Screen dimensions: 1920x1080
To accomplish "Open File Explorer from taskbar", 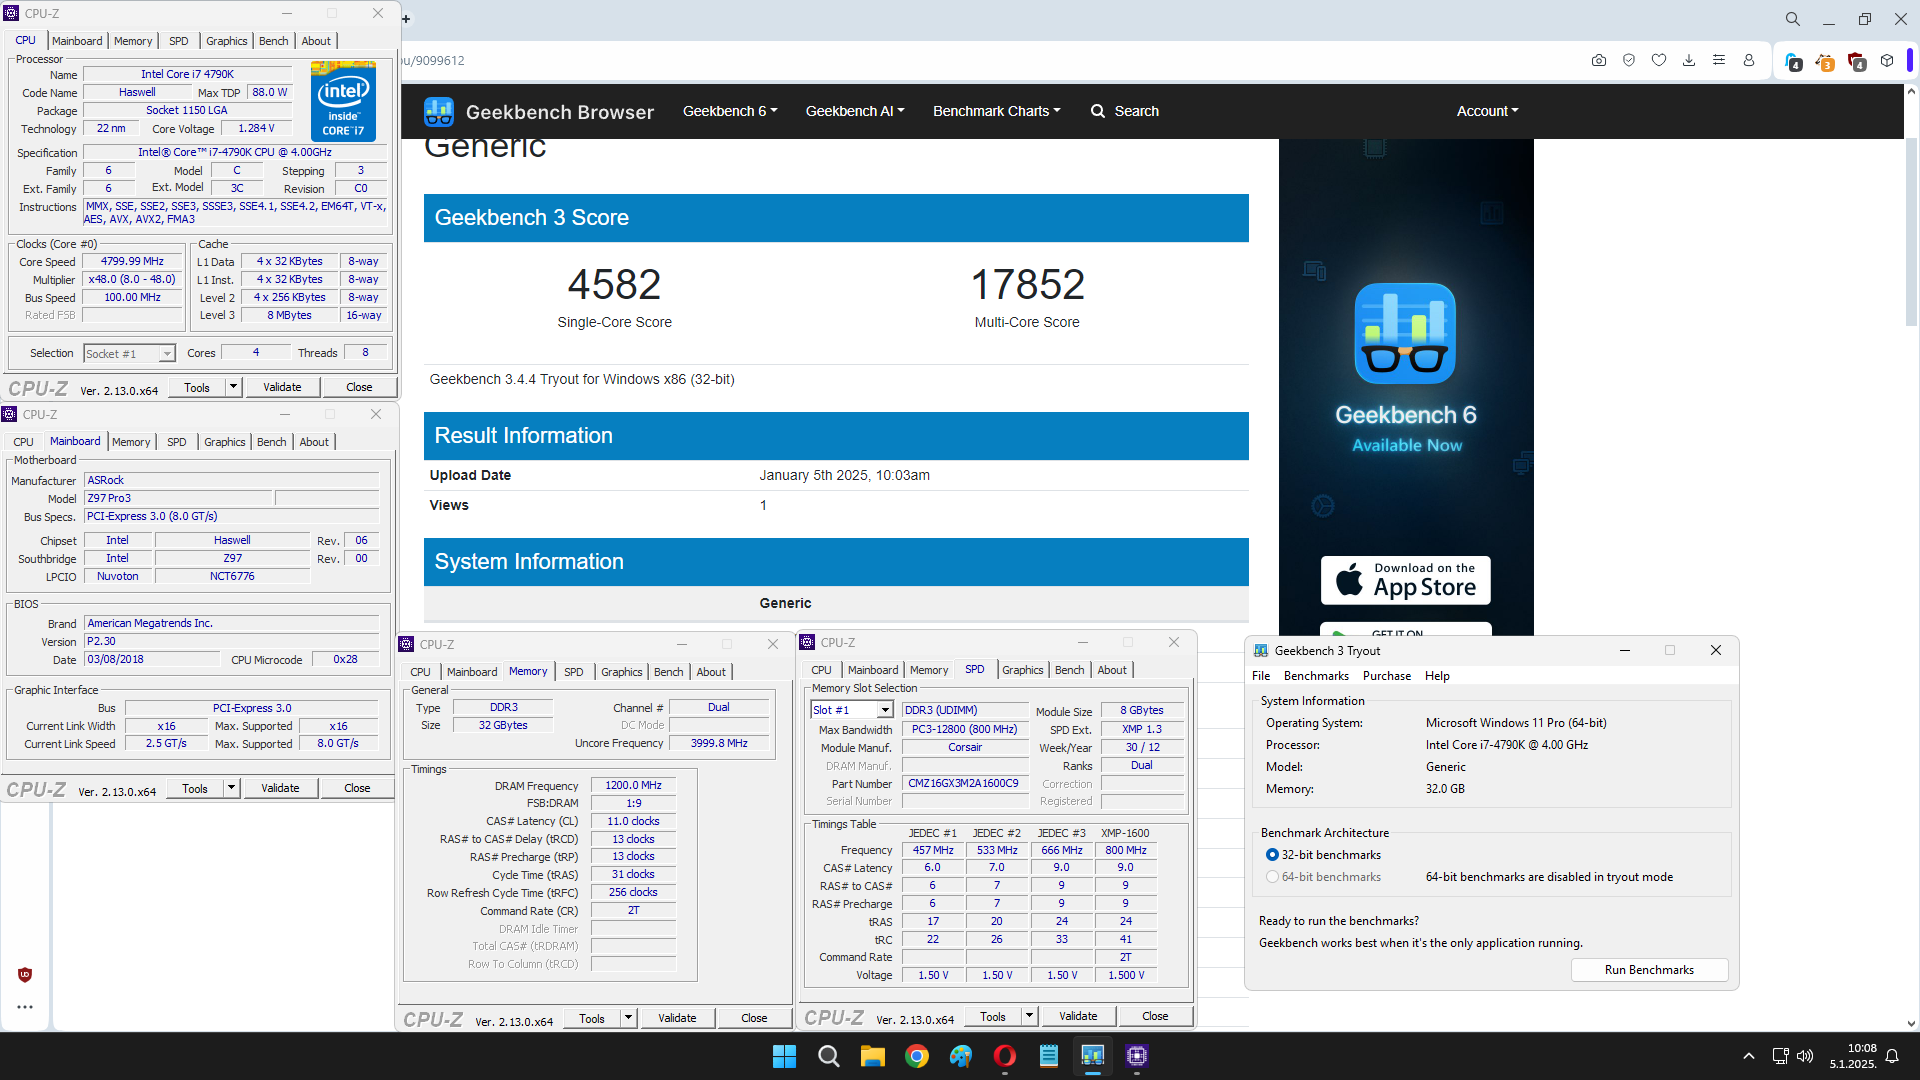I will [873, 1056].
